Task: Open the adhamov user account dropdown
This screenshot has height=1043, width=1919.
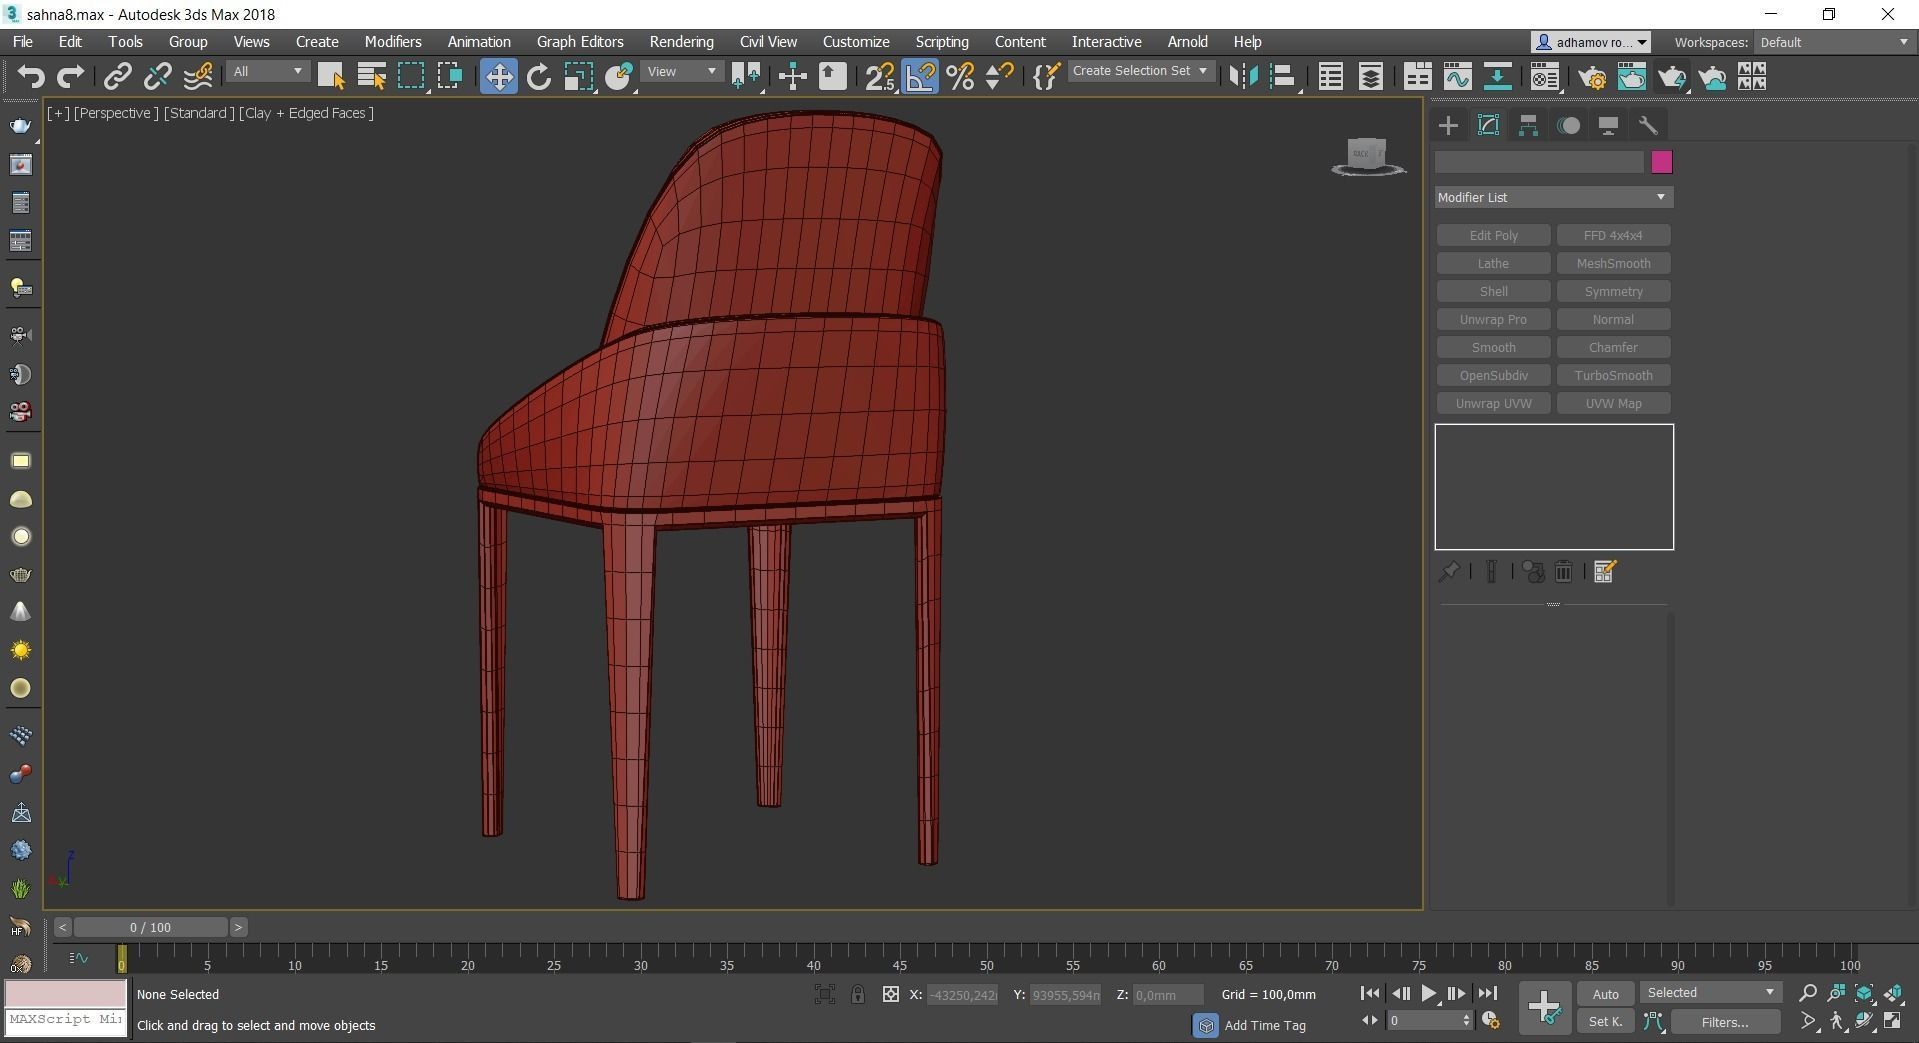Action: click(1591, 42)
